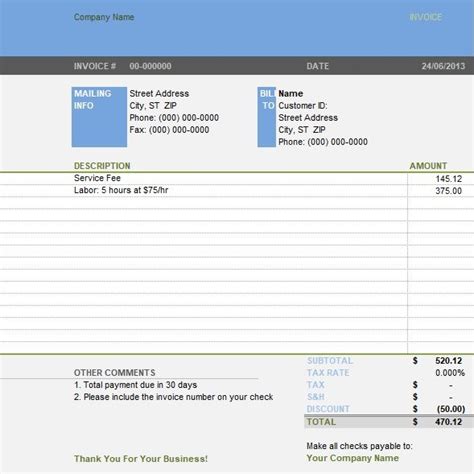Click the invoice number 00-000000 field

click(x=150, y=66)
